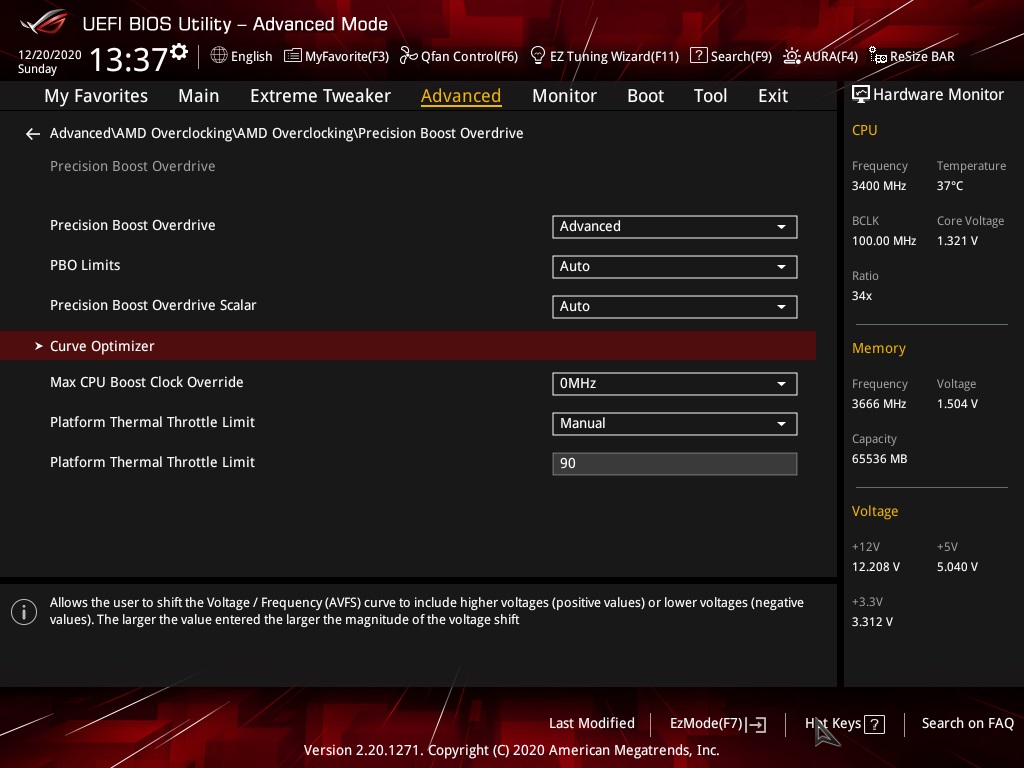Select the Advanced tab
This screenshot has height=768, width=1024.
(461, 96)
